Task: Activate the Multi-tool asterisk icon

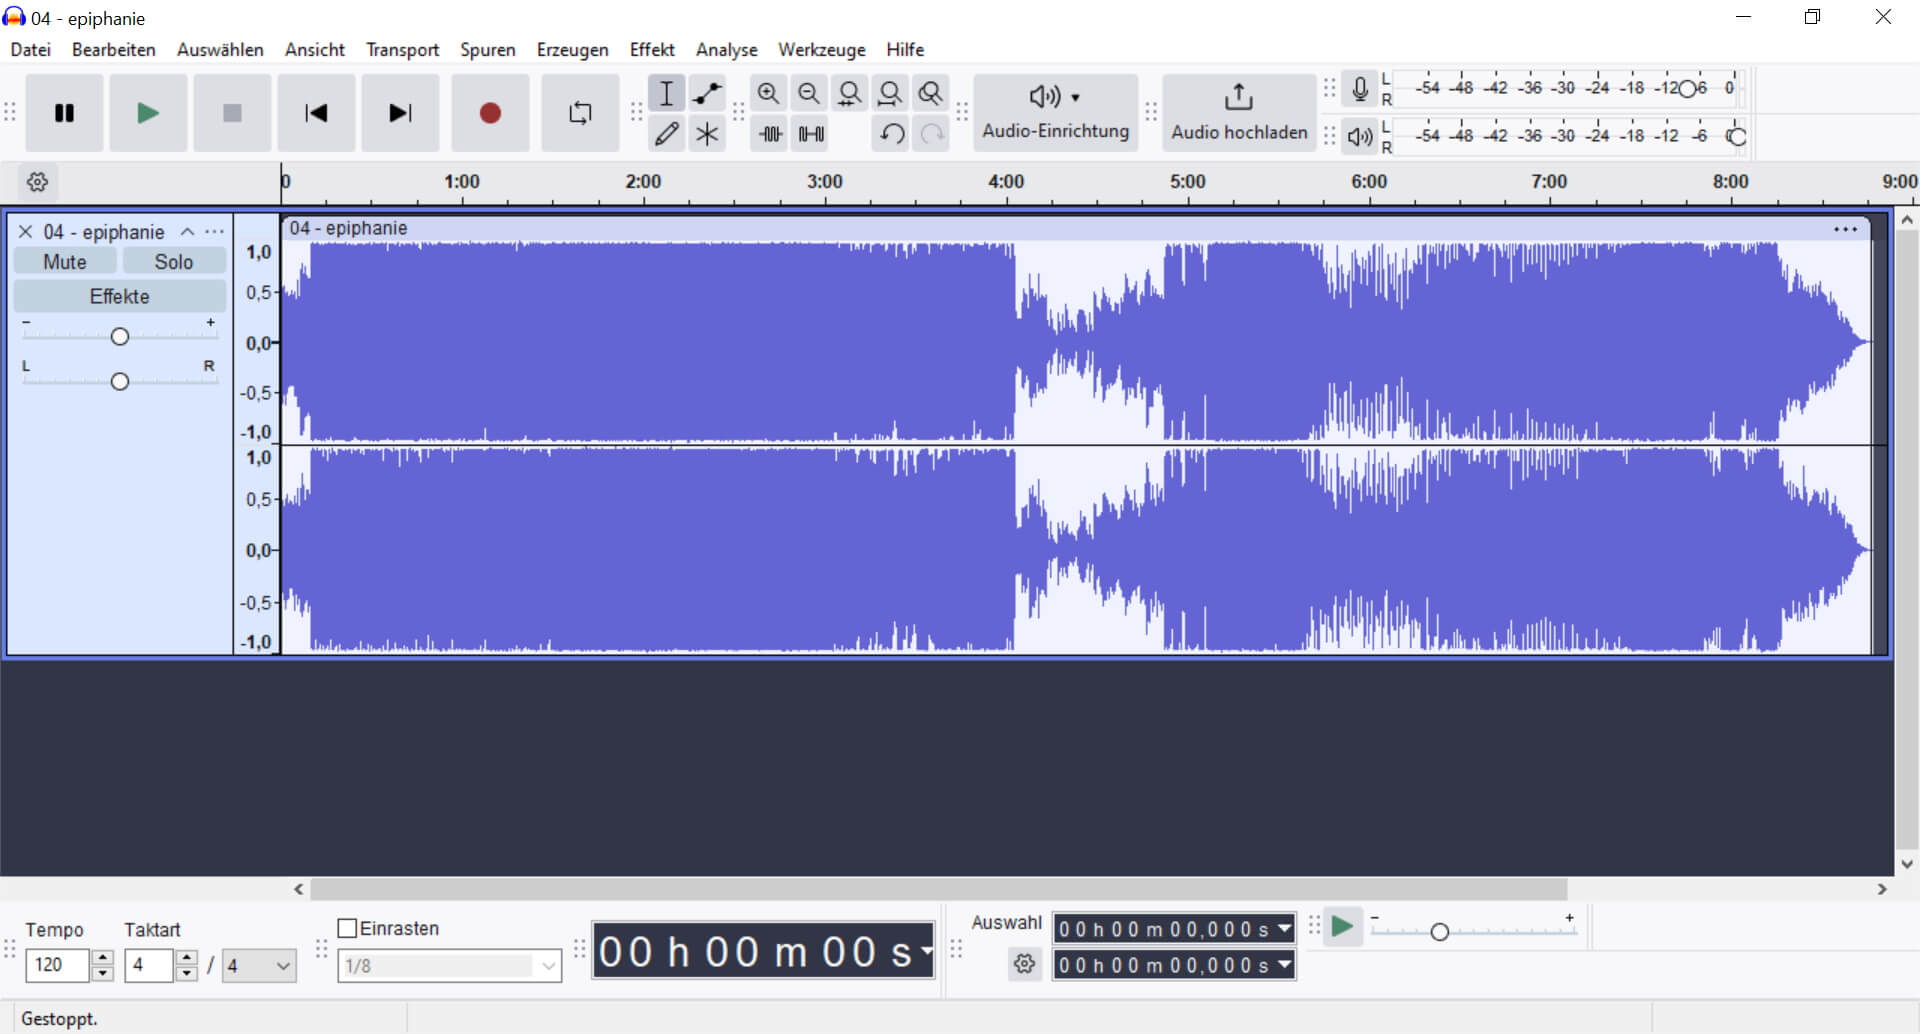Action: click(x=707, y=133)
